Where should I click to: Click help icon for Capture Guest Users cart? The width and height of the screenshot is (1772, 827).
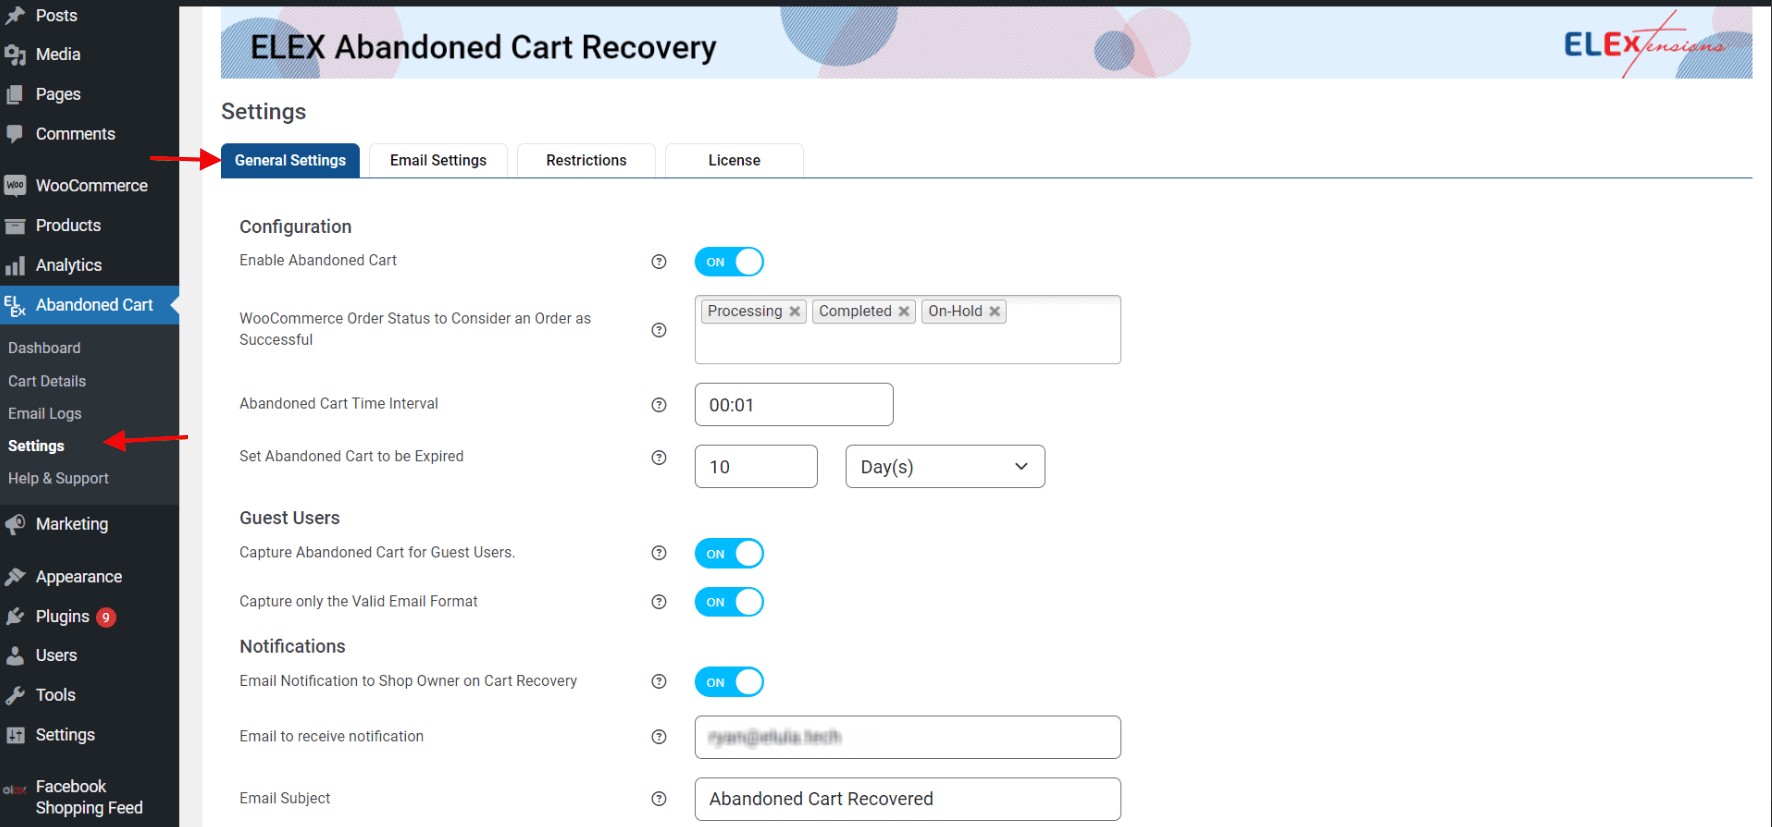pyautogui.click(x=659, y=553)
